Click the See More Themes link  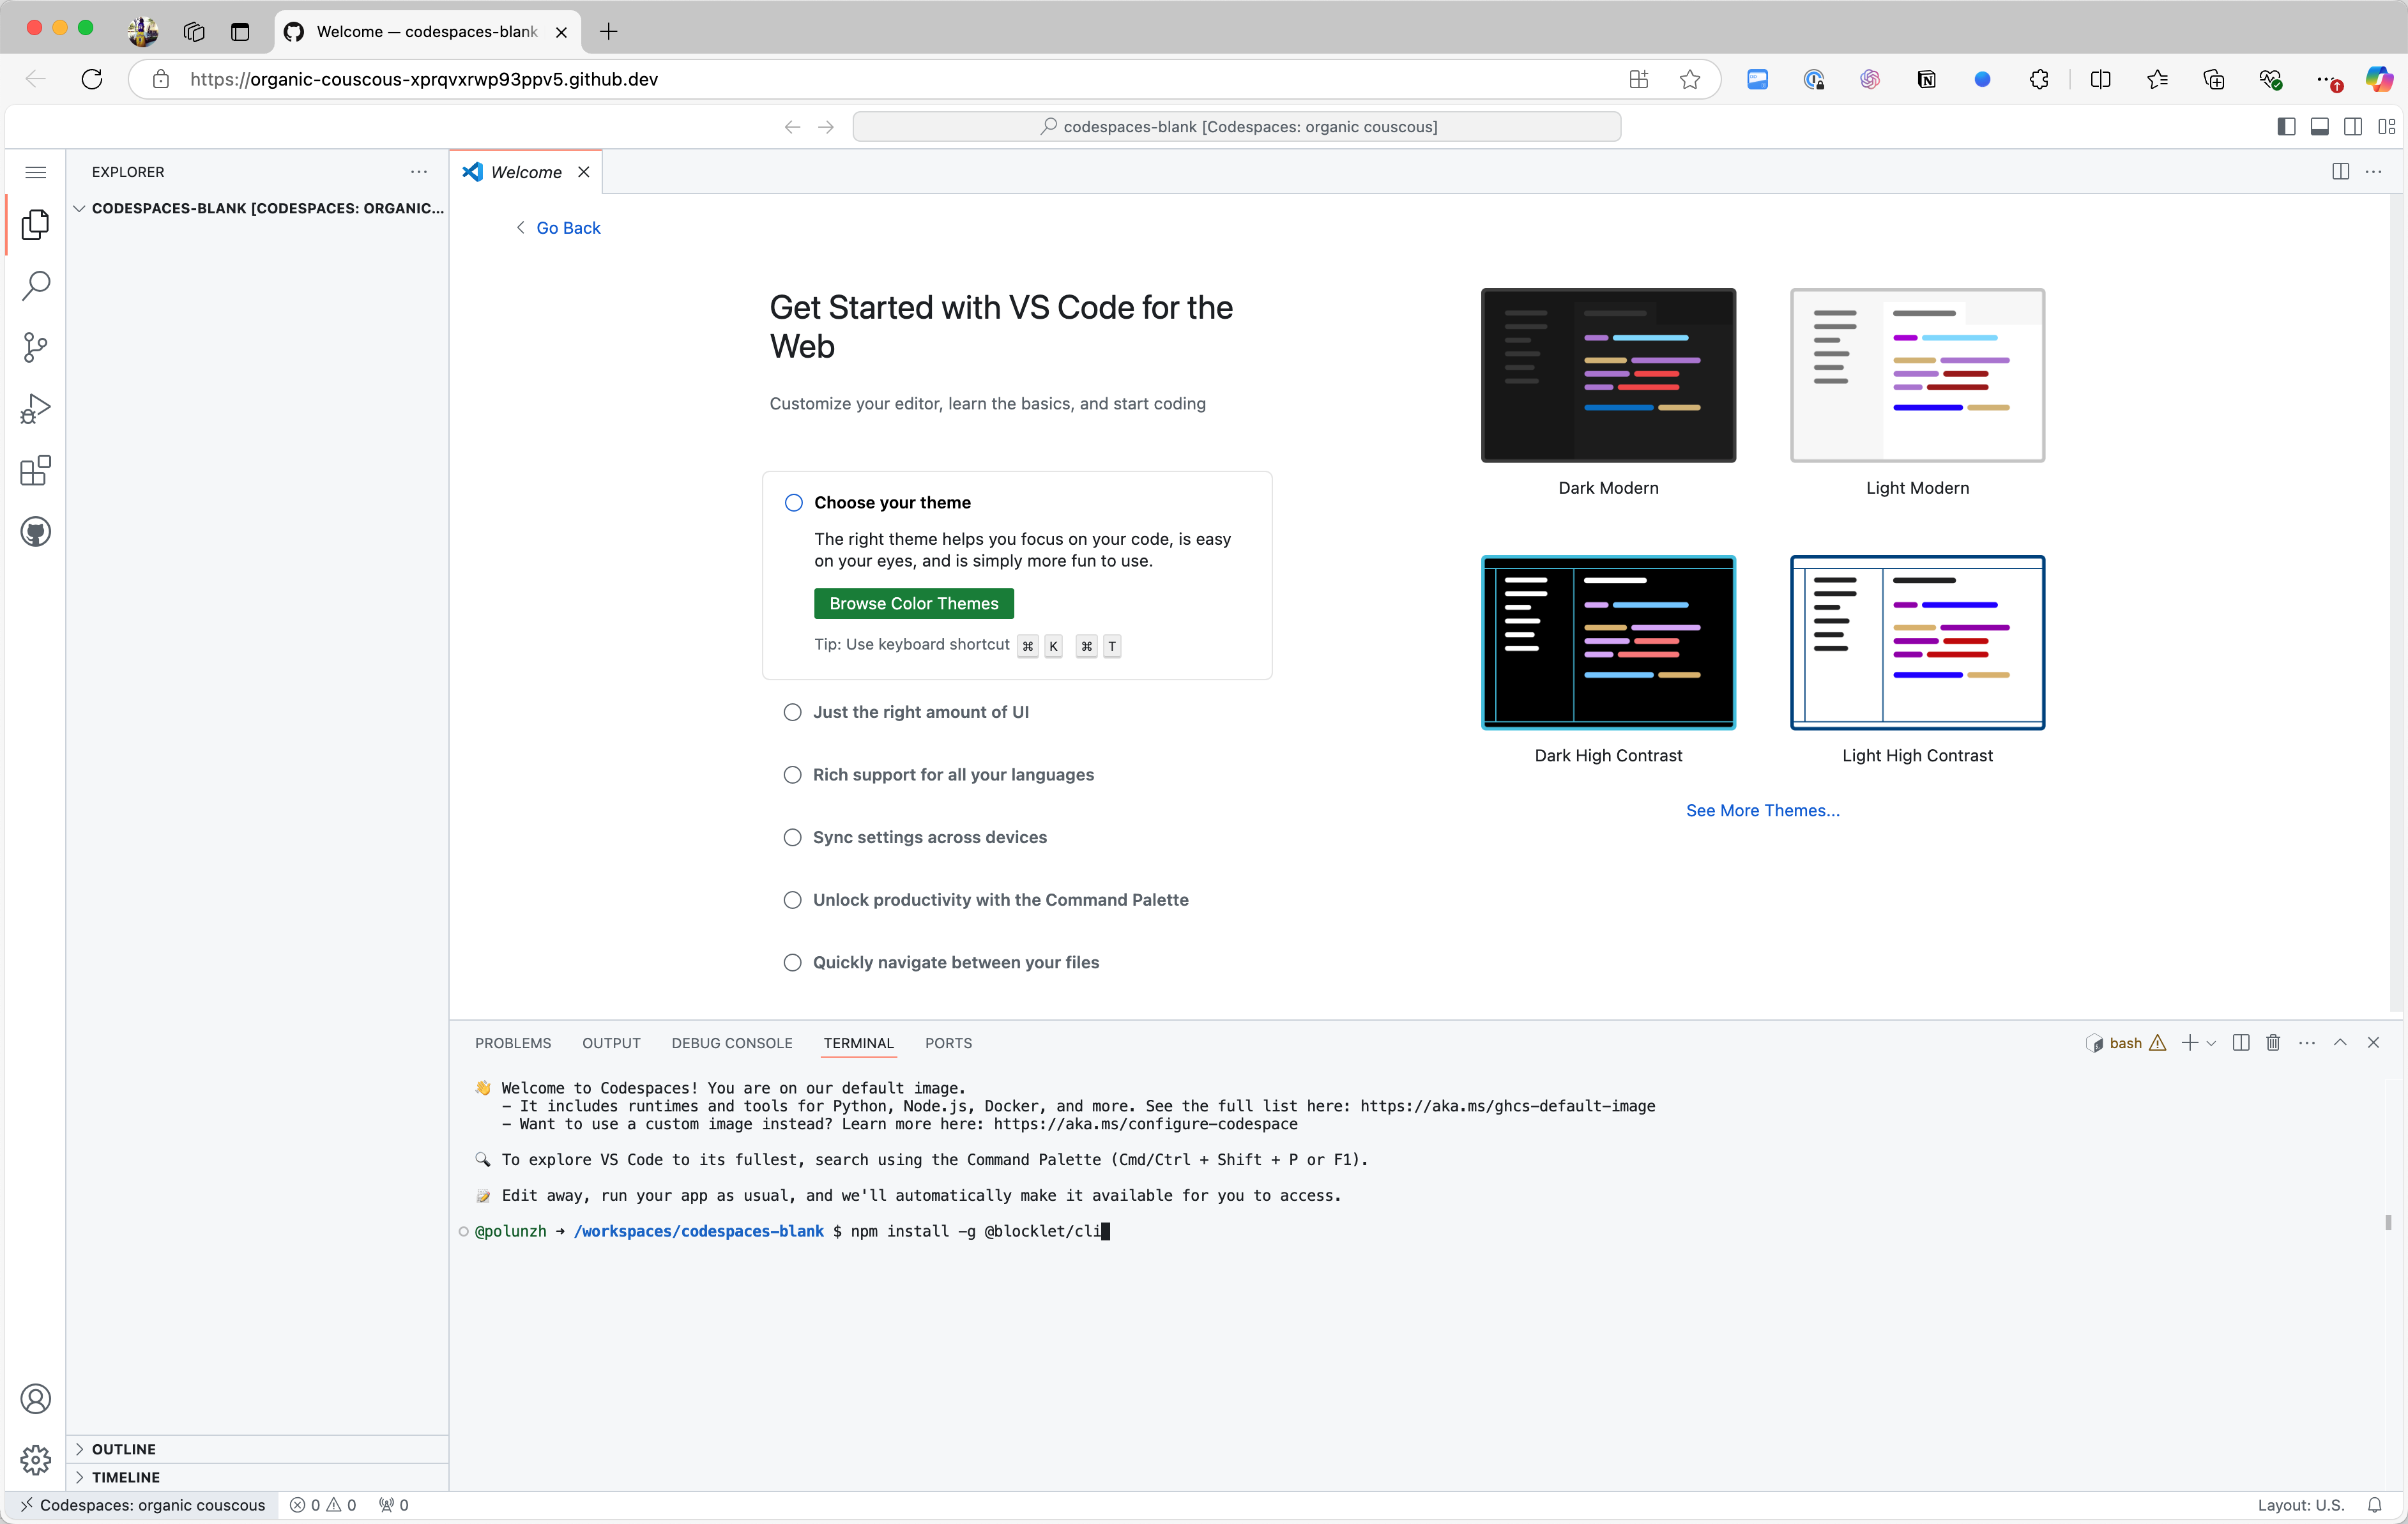pyautogui.click(x=1762, y=810)
